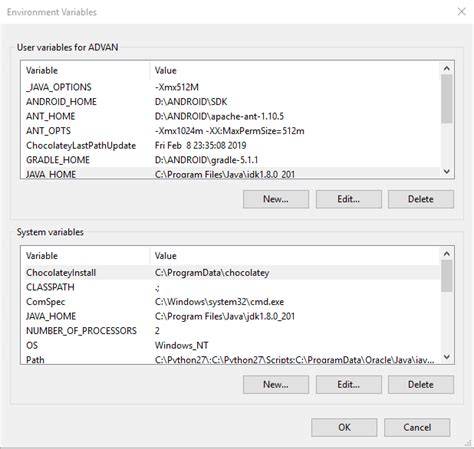Select the ANT_OPTS user variable row
This screenshot has height=449, width=474.
(x=231, y=131)
